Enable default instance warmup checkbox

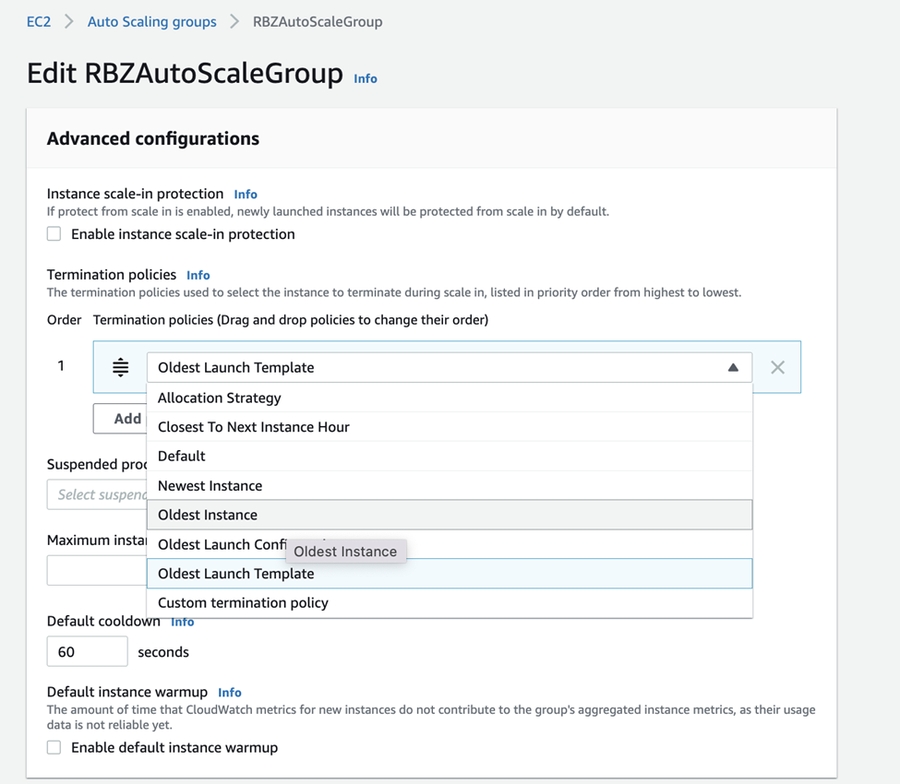[54, 747]
